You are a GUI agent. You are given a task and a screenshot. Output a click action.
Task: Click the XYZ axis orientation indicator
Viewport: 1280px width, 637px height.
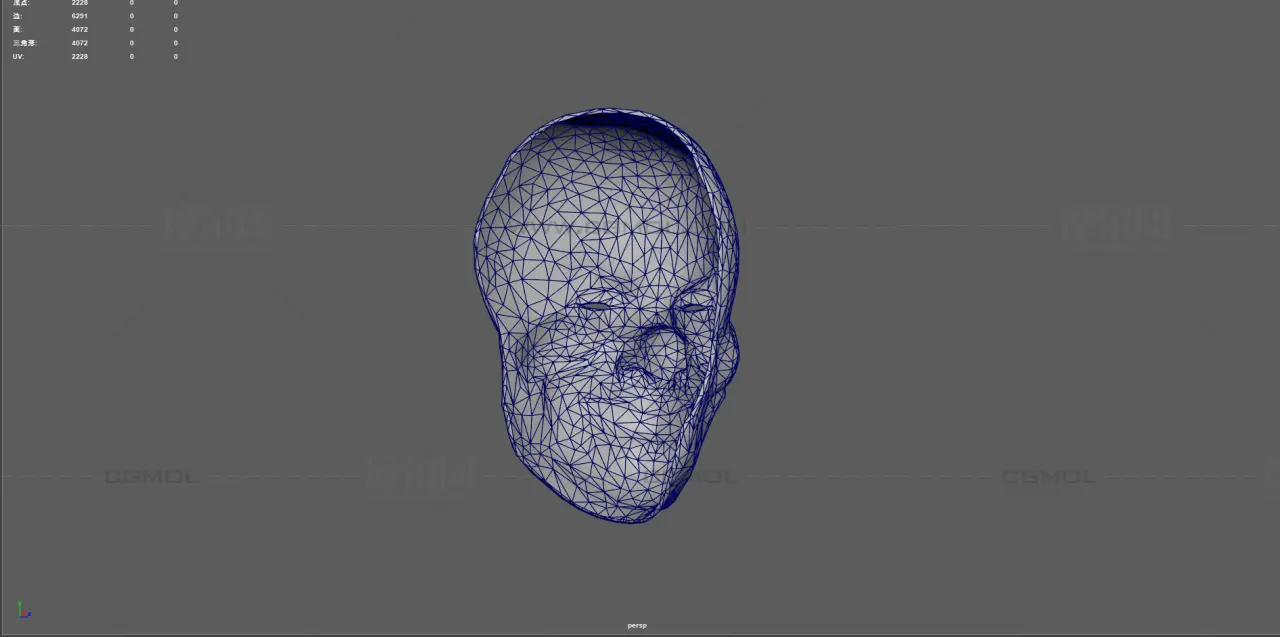24,610
